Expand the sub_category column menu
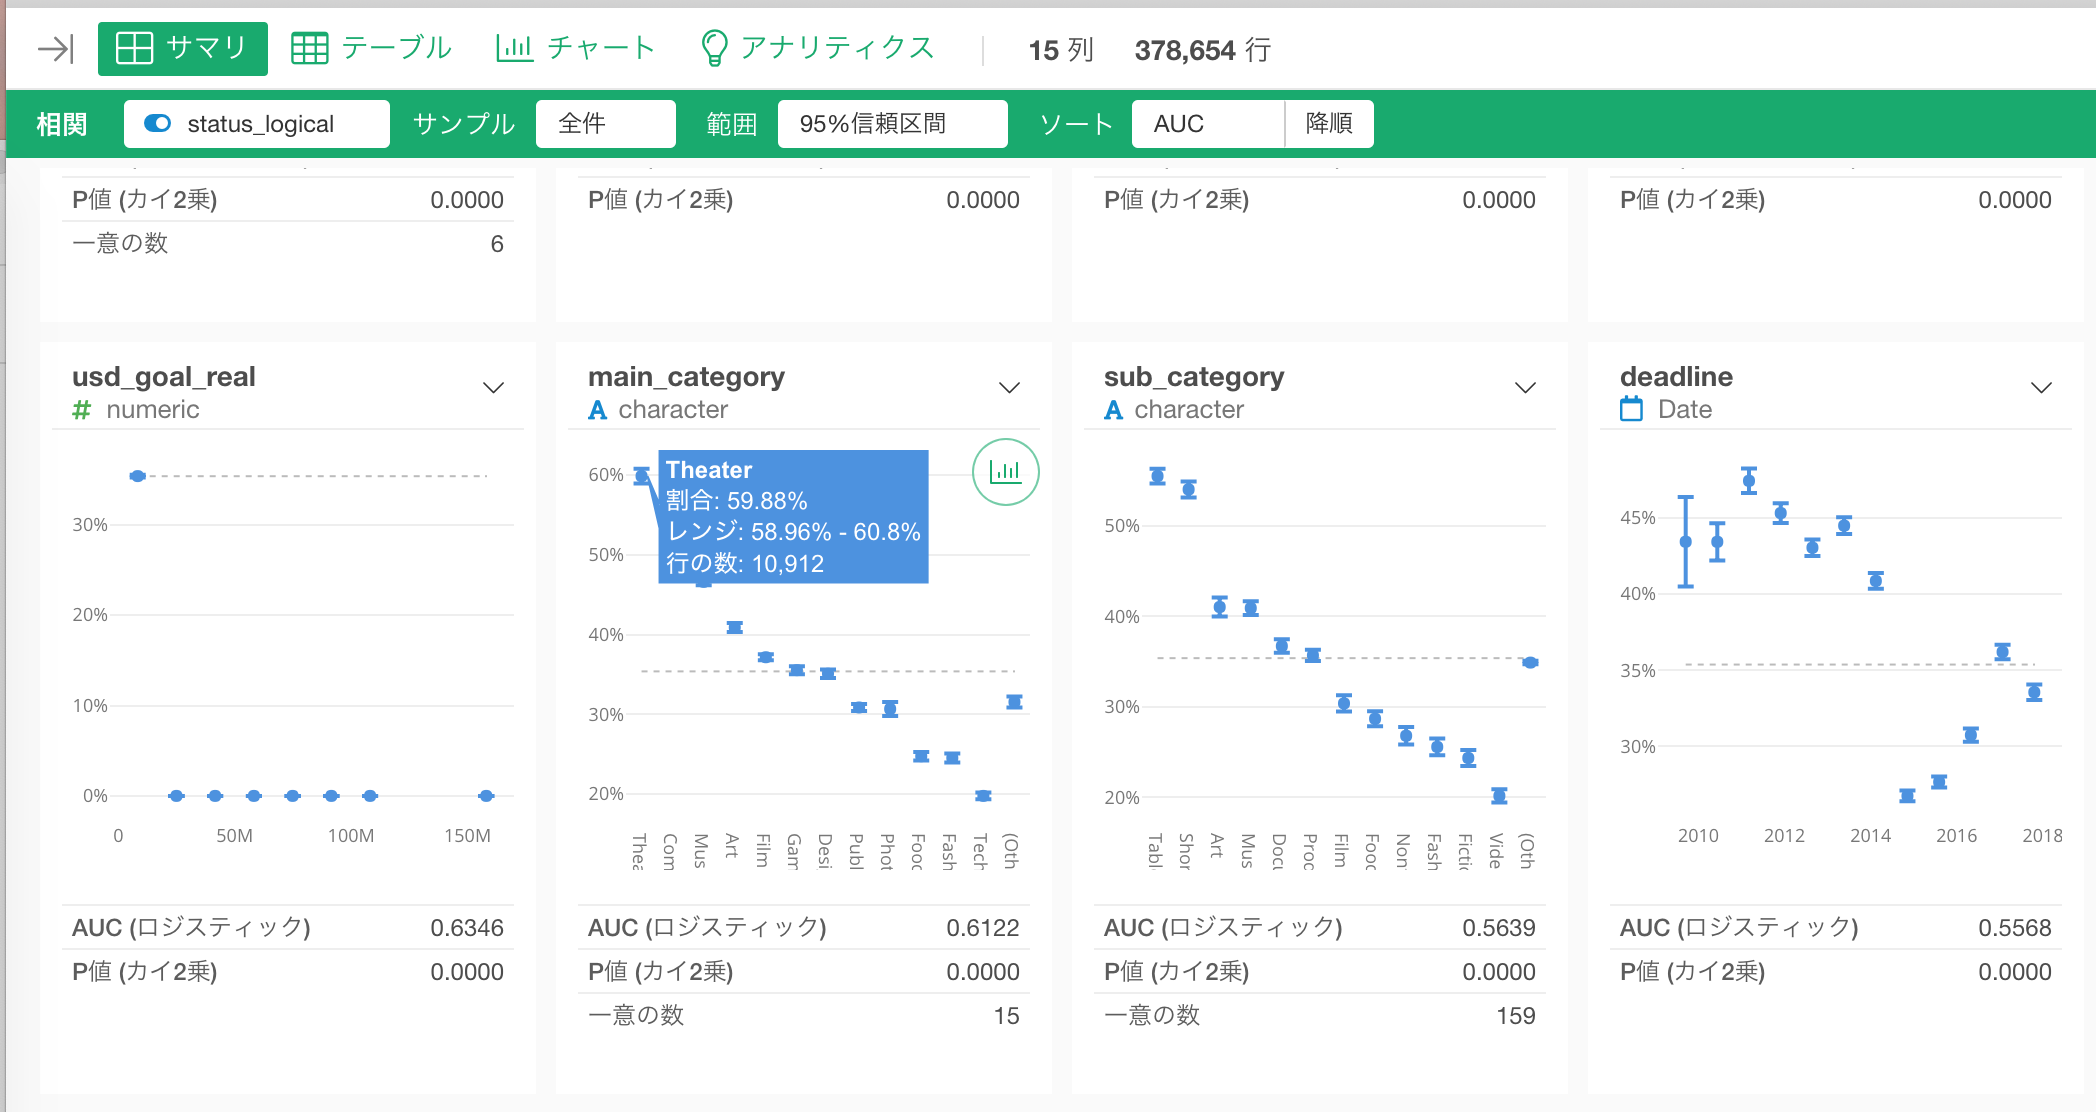 tap(1525, 388)
